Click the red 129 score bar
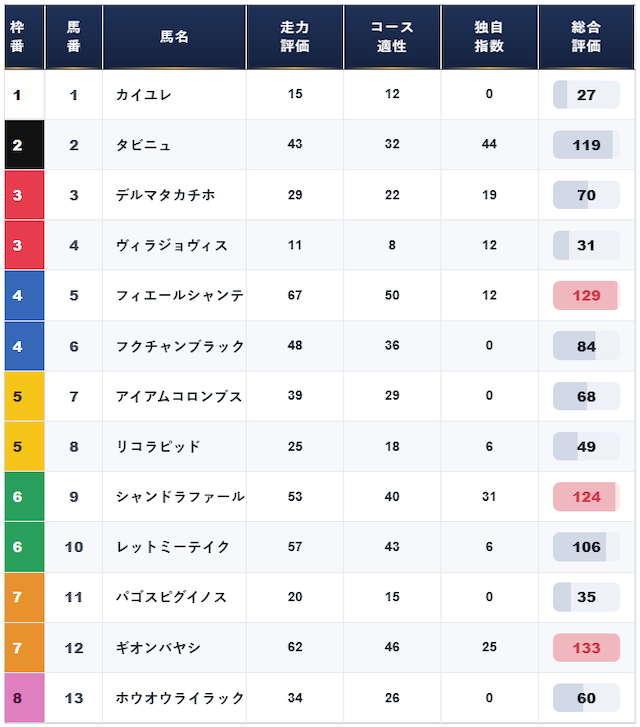The image size is (640, 727). pos(586,295)
